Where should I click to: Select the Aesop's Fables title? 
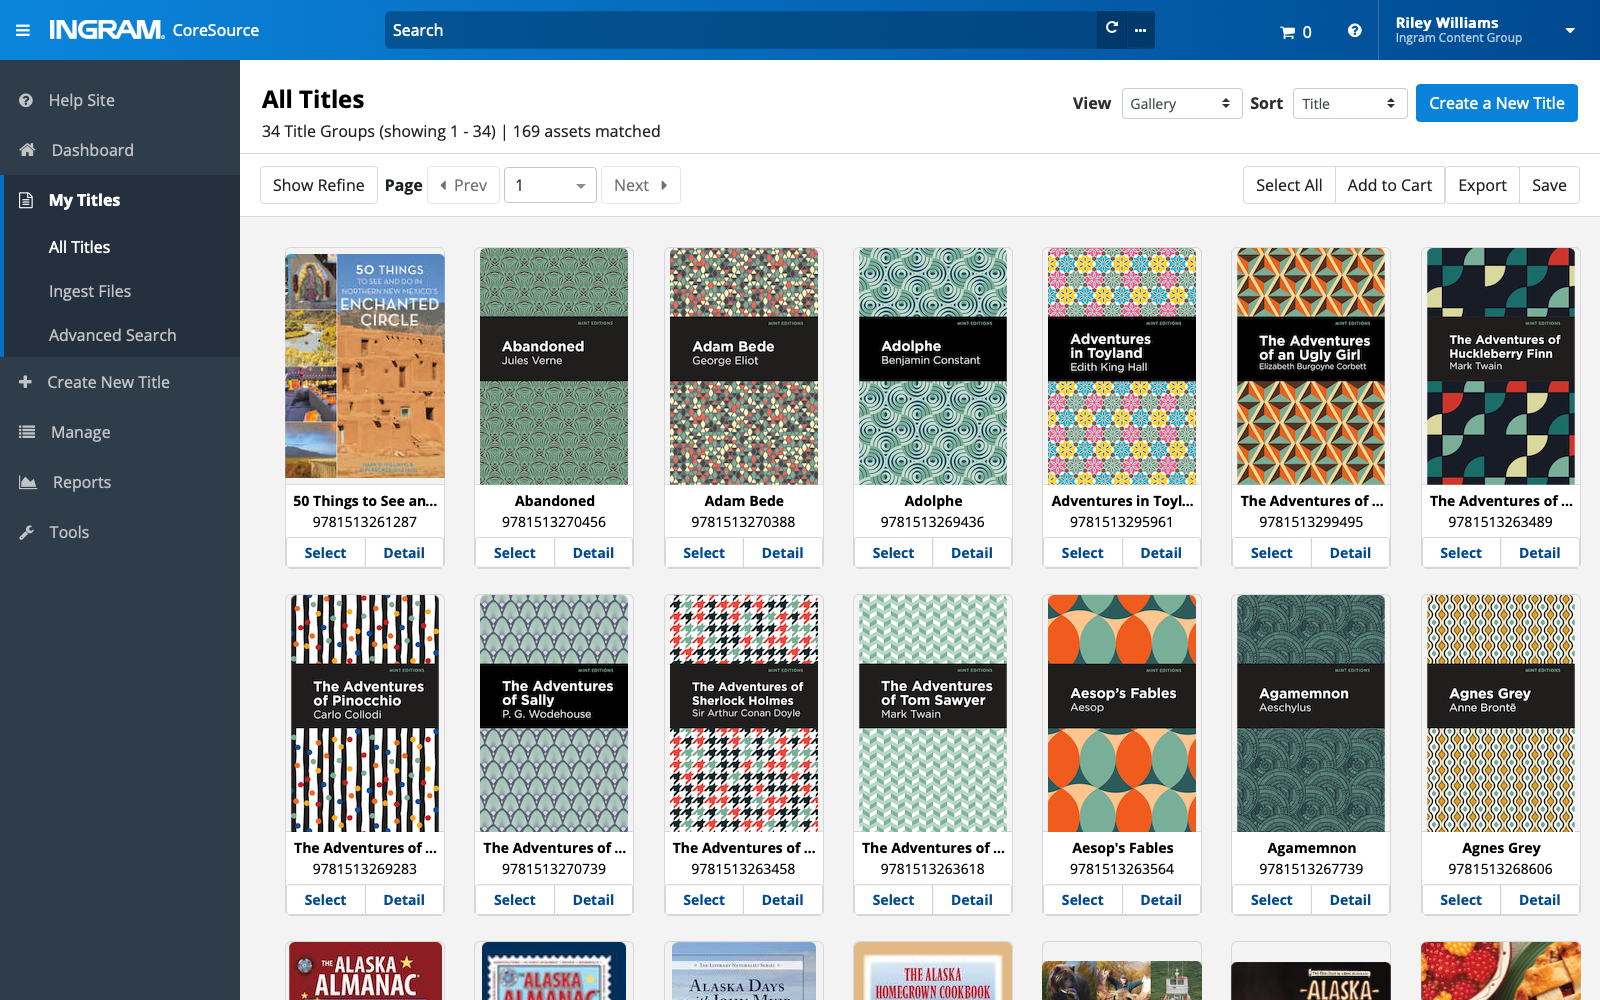click(x=1082, y=900)
